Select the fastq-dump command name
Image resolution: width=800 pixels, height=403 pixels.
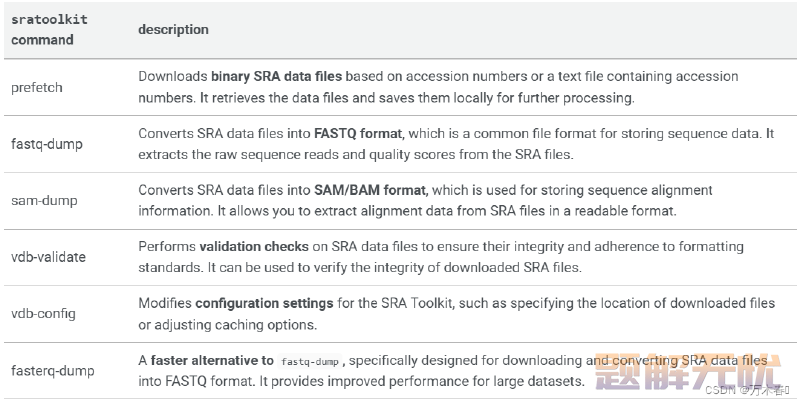coord(46,144)
